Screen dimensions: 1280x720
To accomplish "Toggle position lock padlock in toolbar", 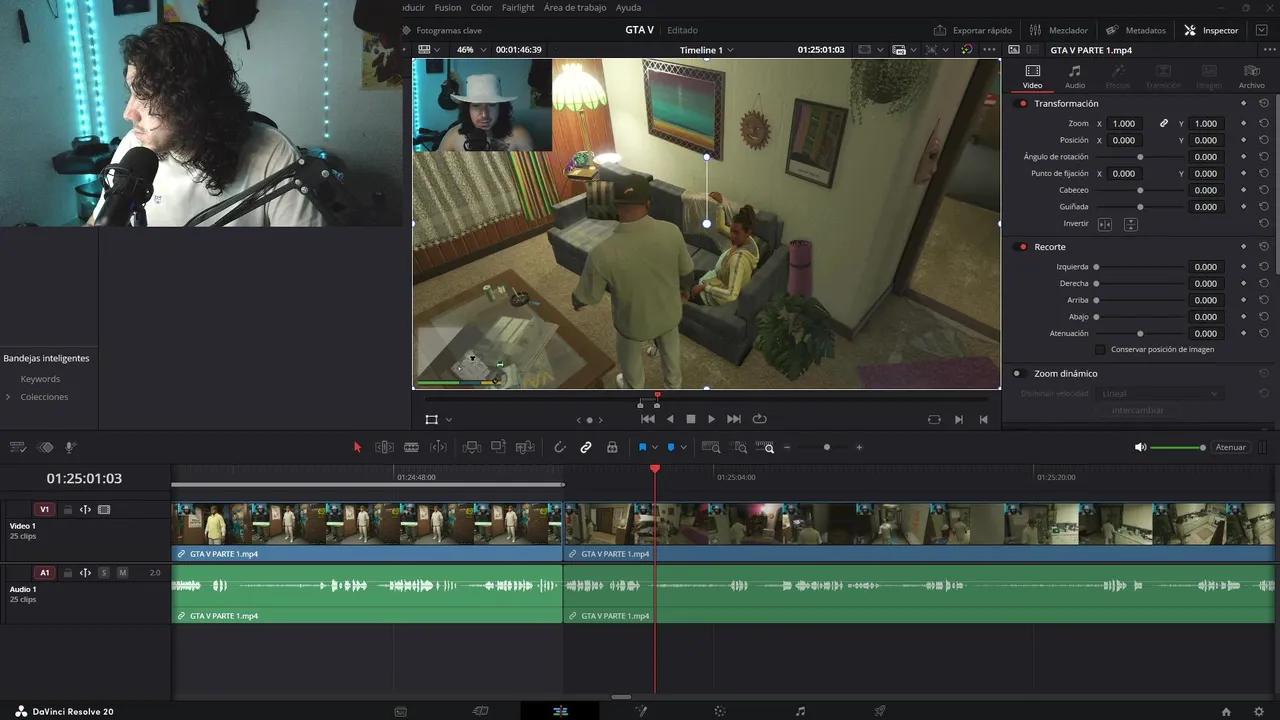I will point(612,447).
